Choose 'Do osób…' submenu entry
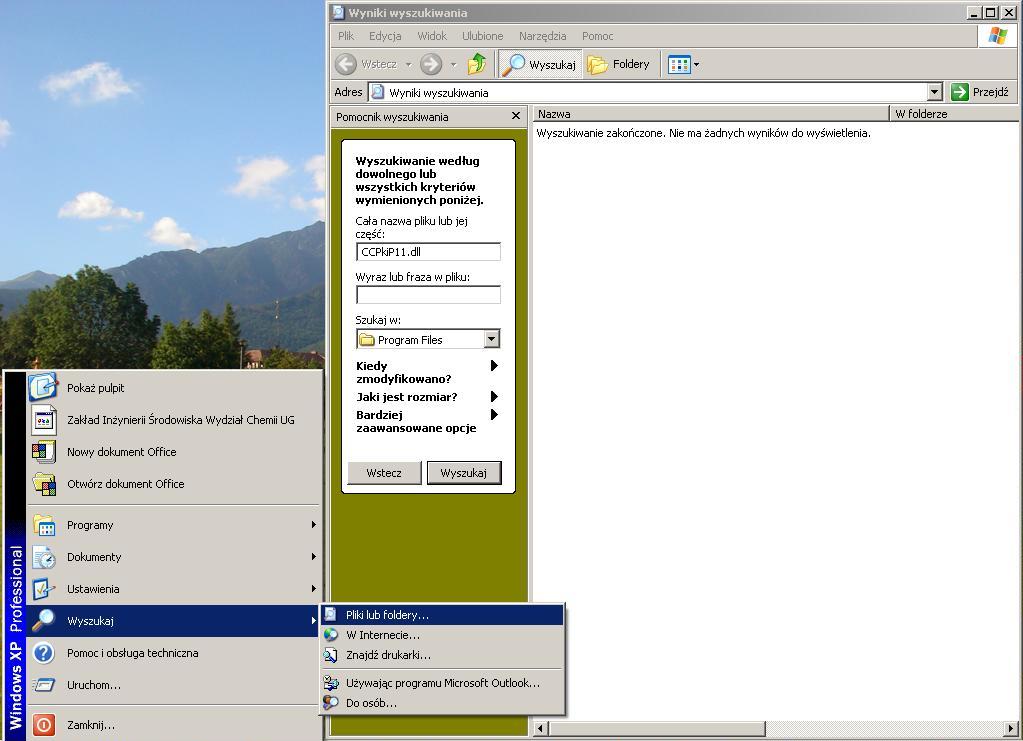Screen dimensions: 1023x741 coord(442,703)
